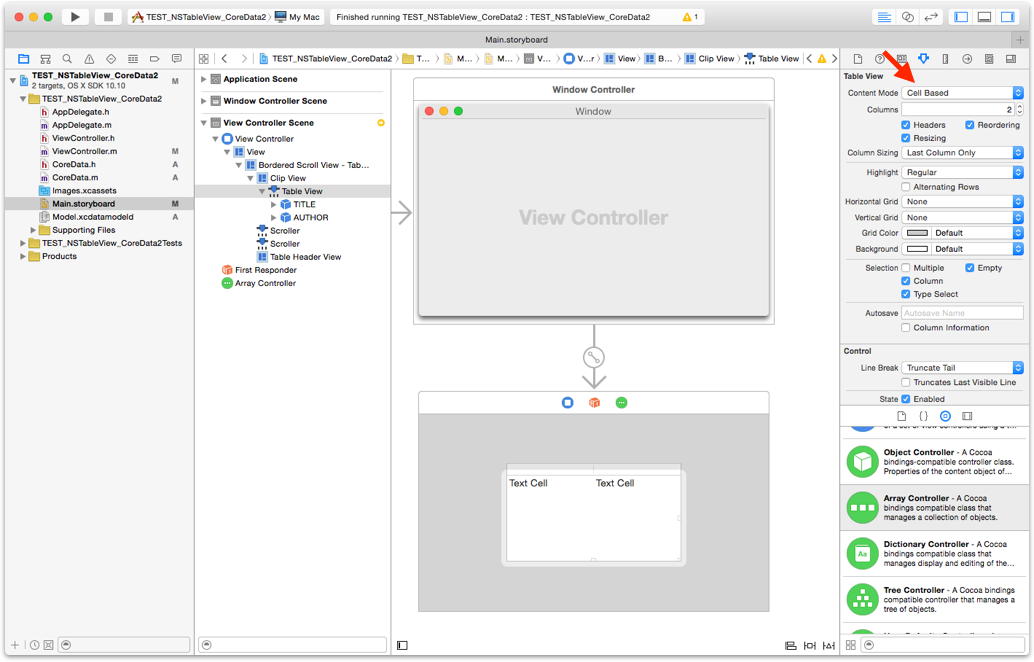
Task: Toggle Type Select checkbox
Action: (x=905, y=294)
